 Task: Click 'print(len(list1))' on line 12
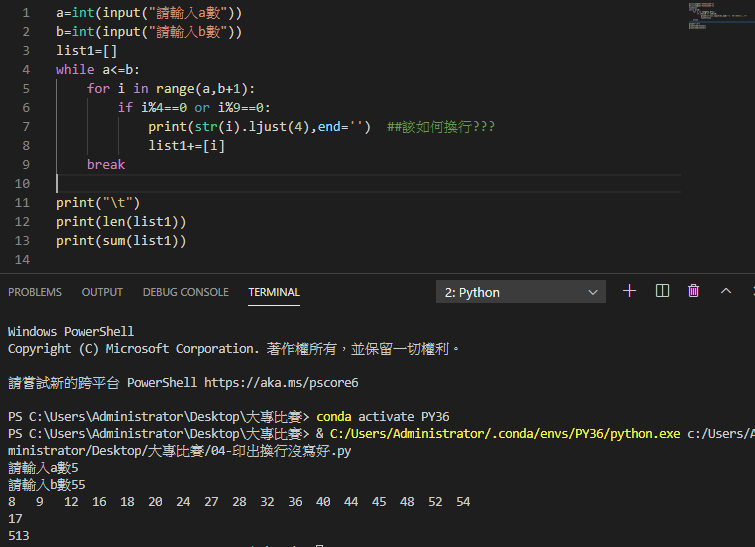click(121, 221)
